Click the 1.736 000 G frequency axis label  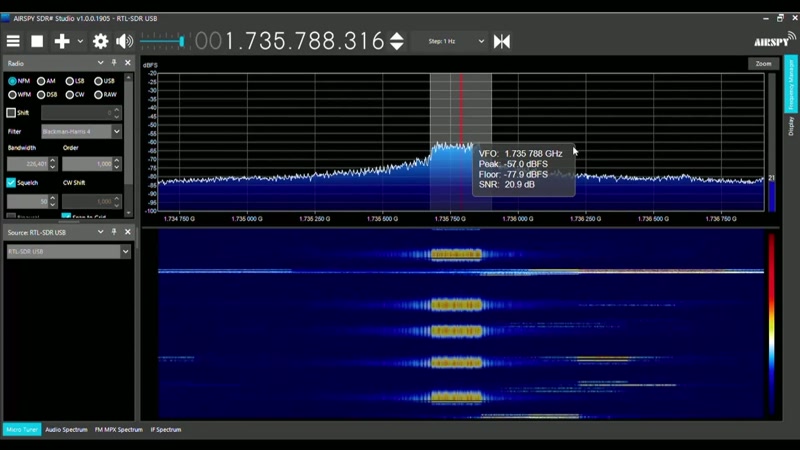(518, 219)
